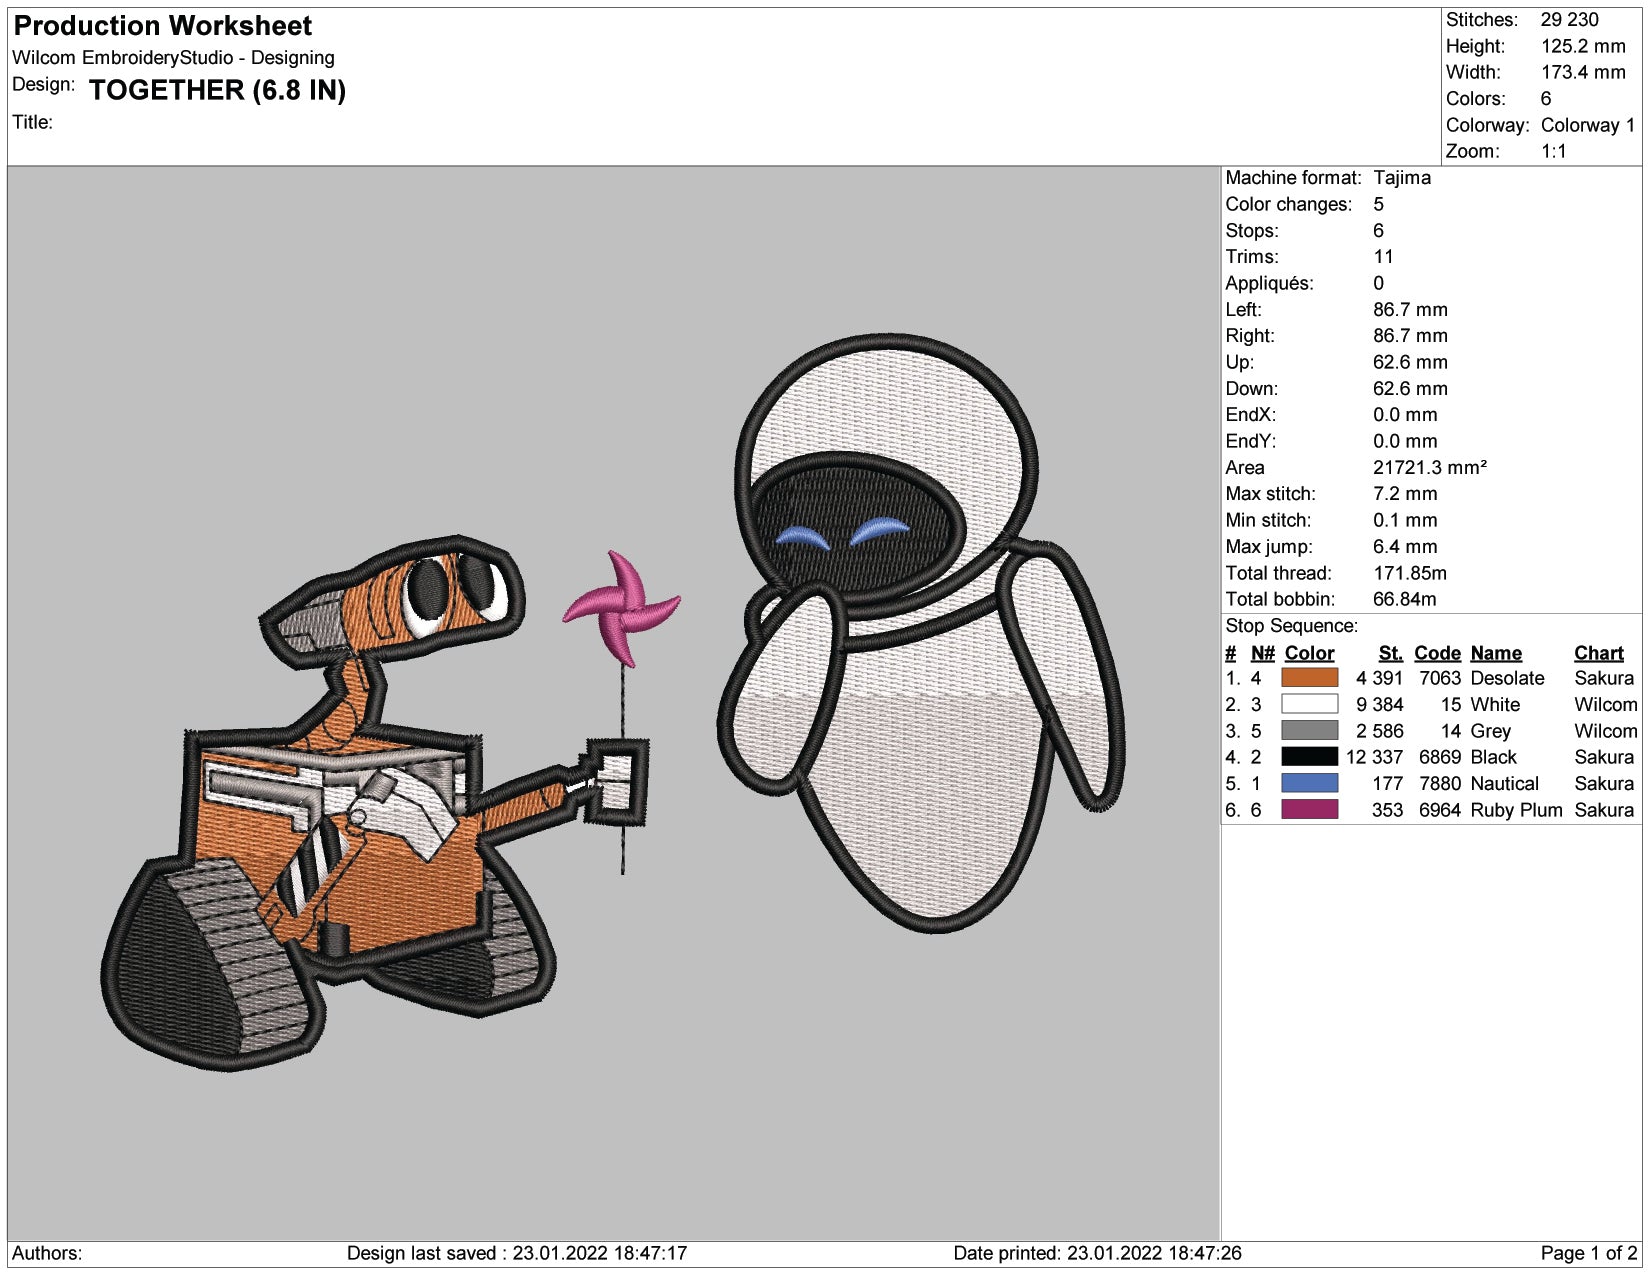Click the thread name 'Nautical'
1650x1275 pixels.
tap(1504, 783)
